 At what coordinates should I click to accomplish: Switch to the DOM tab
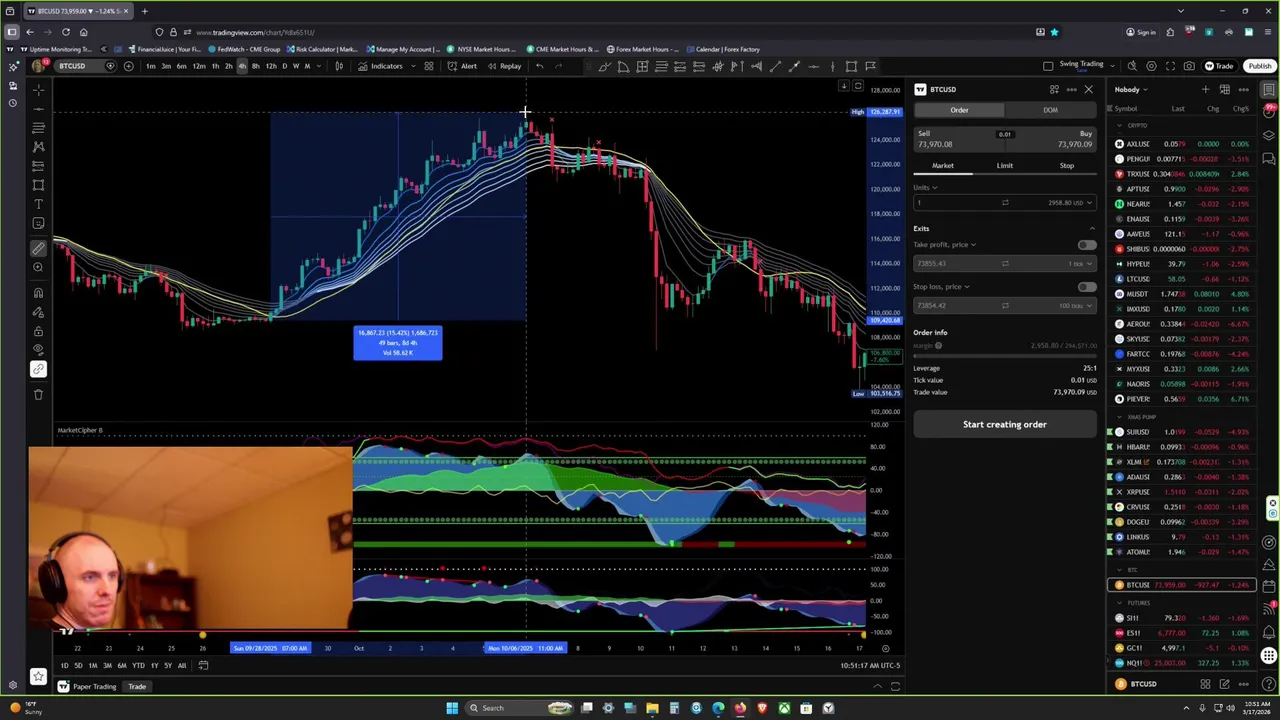tap(1050, 110)
